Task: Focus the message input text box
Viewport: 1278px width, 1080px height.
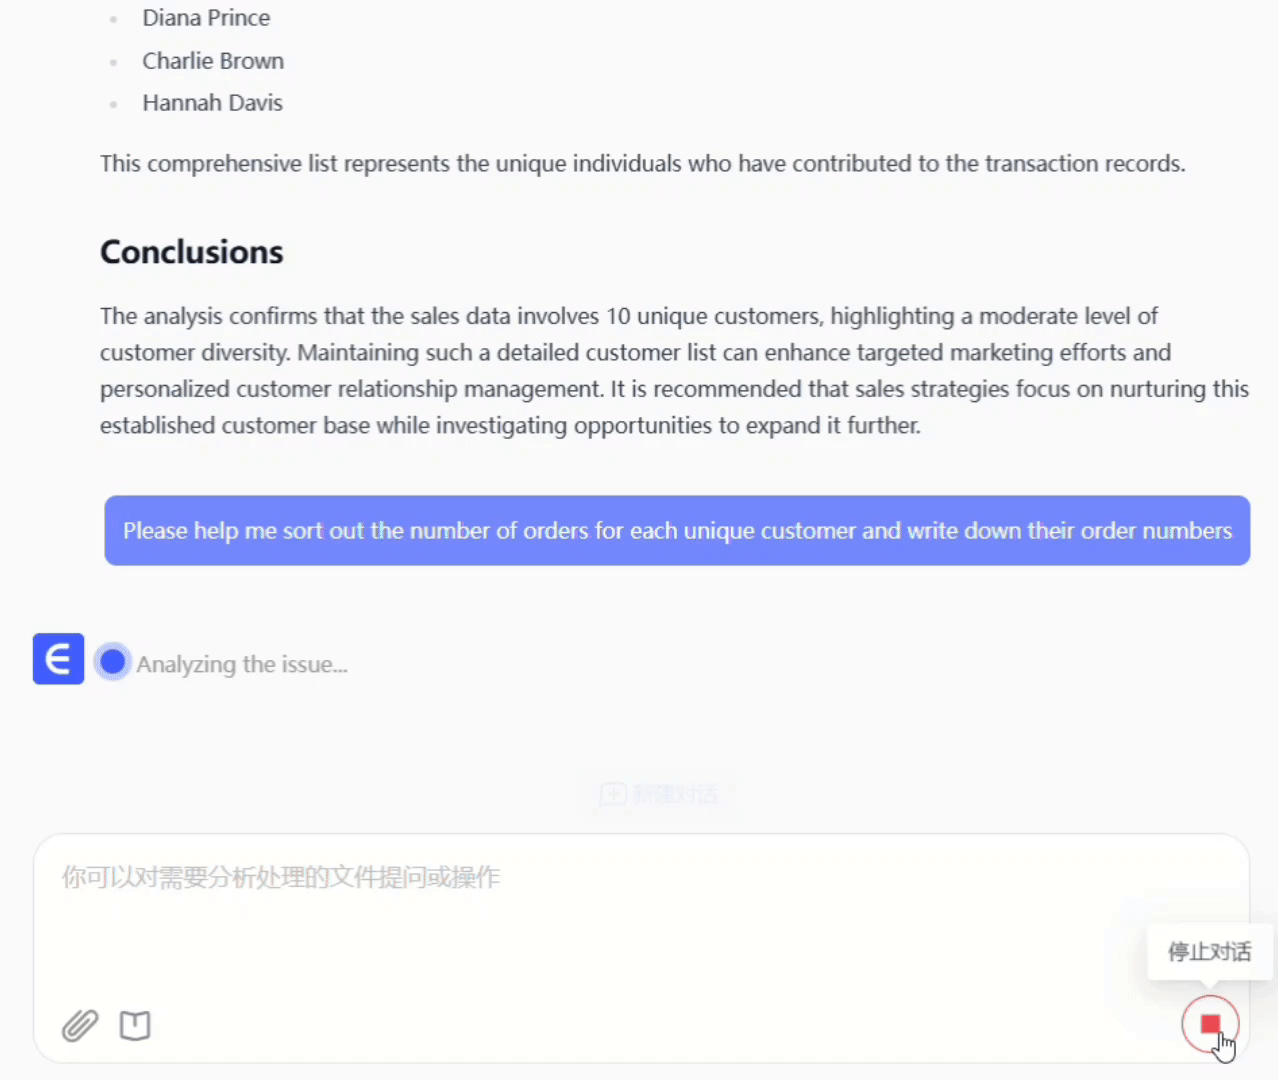Action: 640,920
